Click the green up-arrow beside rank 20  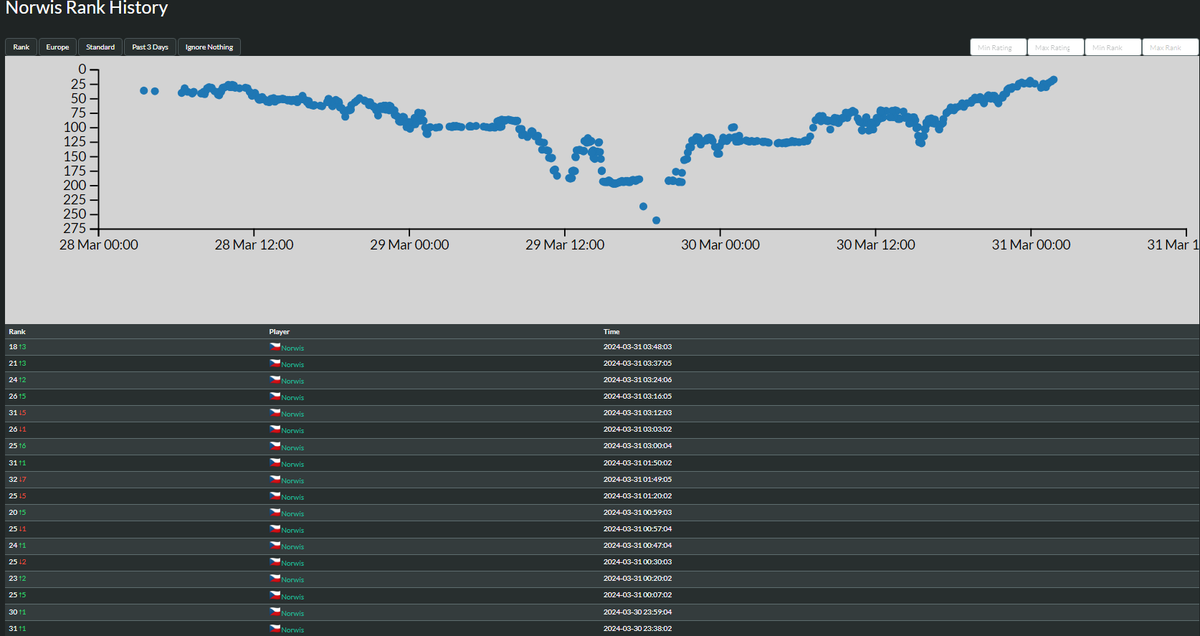(x=23, y=513)
